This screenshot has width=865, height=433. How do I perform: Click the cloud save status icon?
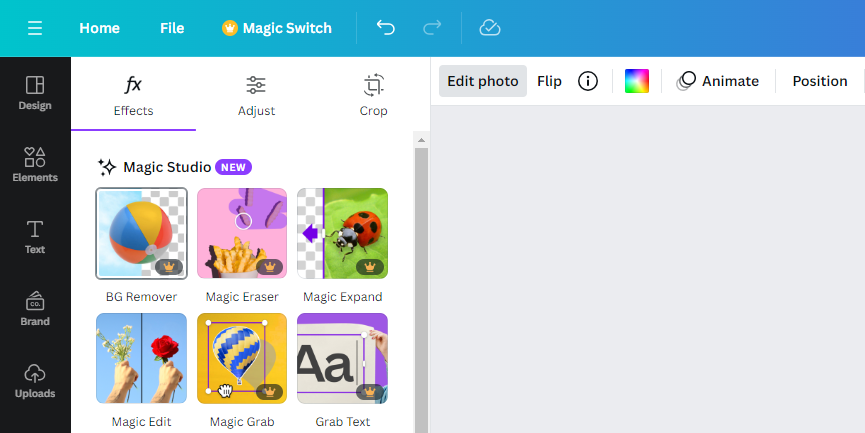[490, 28]
